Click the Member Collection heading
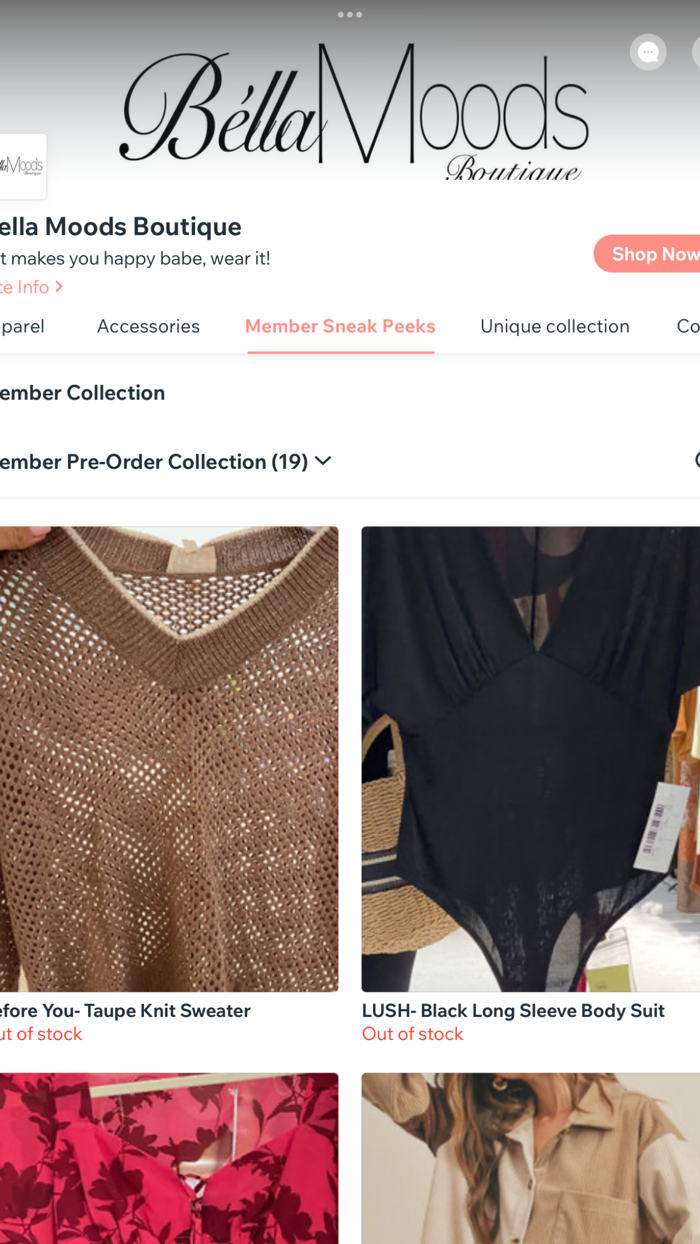The height and width of the screenshot is (1244, 700). tap(82, 392)
